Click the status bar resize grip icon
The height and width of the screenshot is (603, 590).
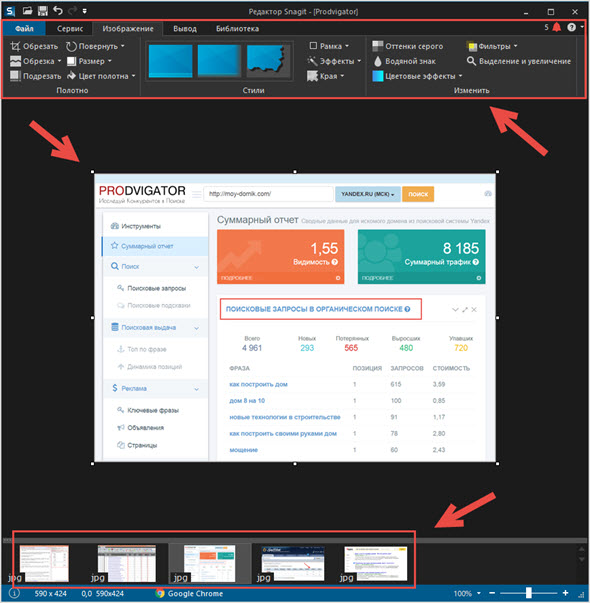click(581, 595)
